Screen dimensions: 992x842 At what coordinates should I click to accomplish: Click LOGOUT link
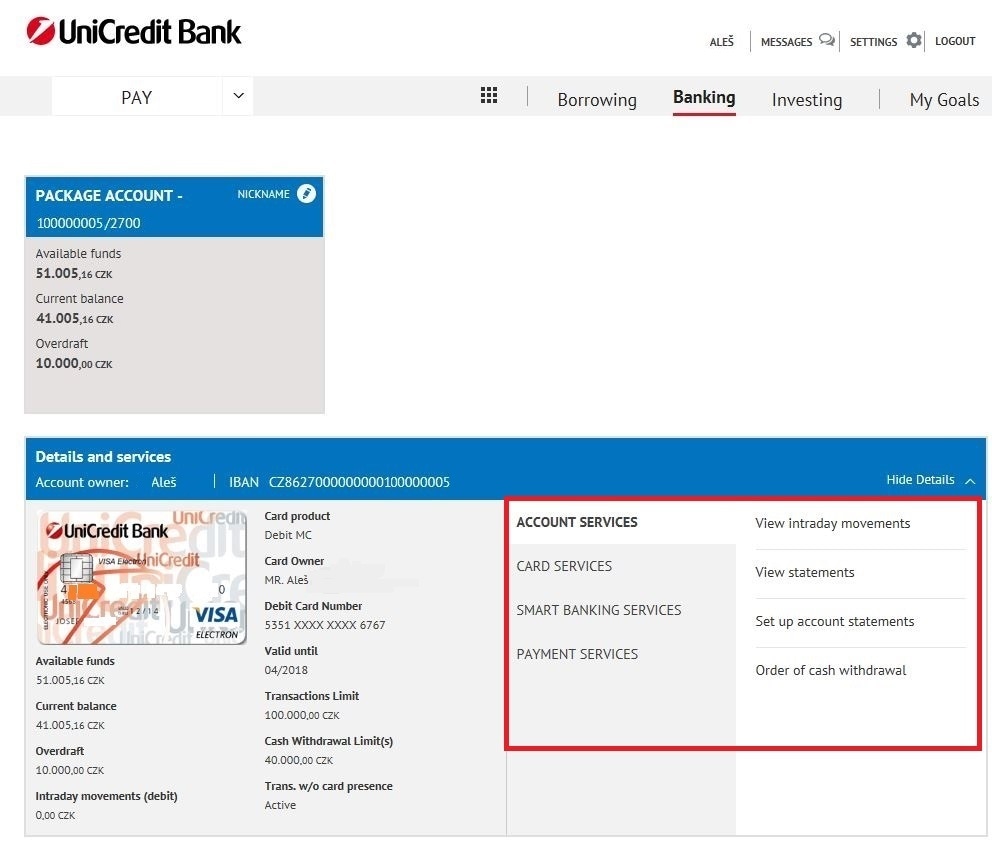coord(955,41)
